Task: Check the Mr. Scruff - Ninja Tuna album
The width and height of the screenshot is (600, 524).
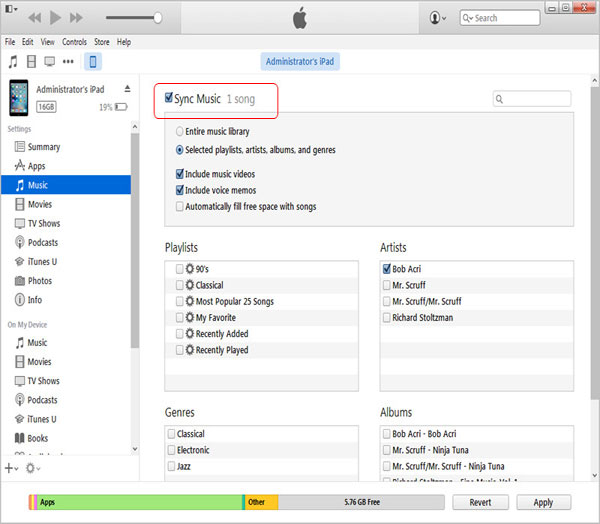Action: (386, 450)
